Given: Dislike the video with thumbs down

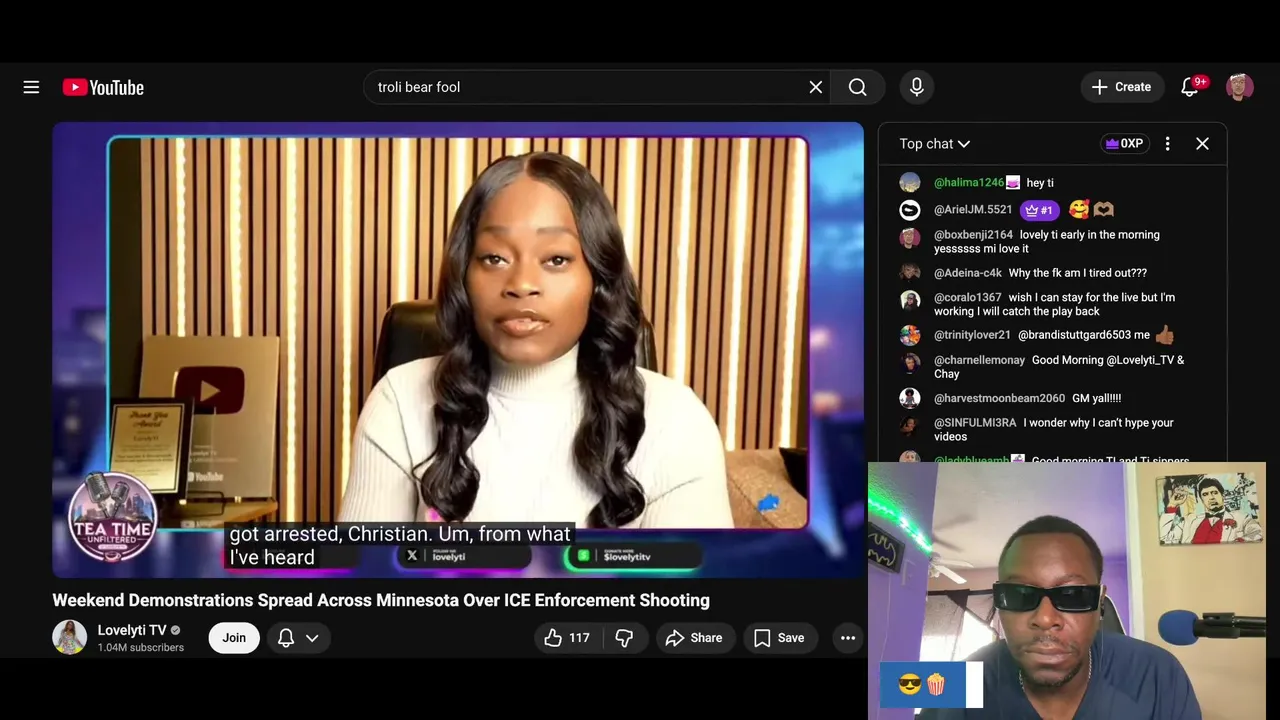Looking at the screenshot, I should [x=624, y=638].
